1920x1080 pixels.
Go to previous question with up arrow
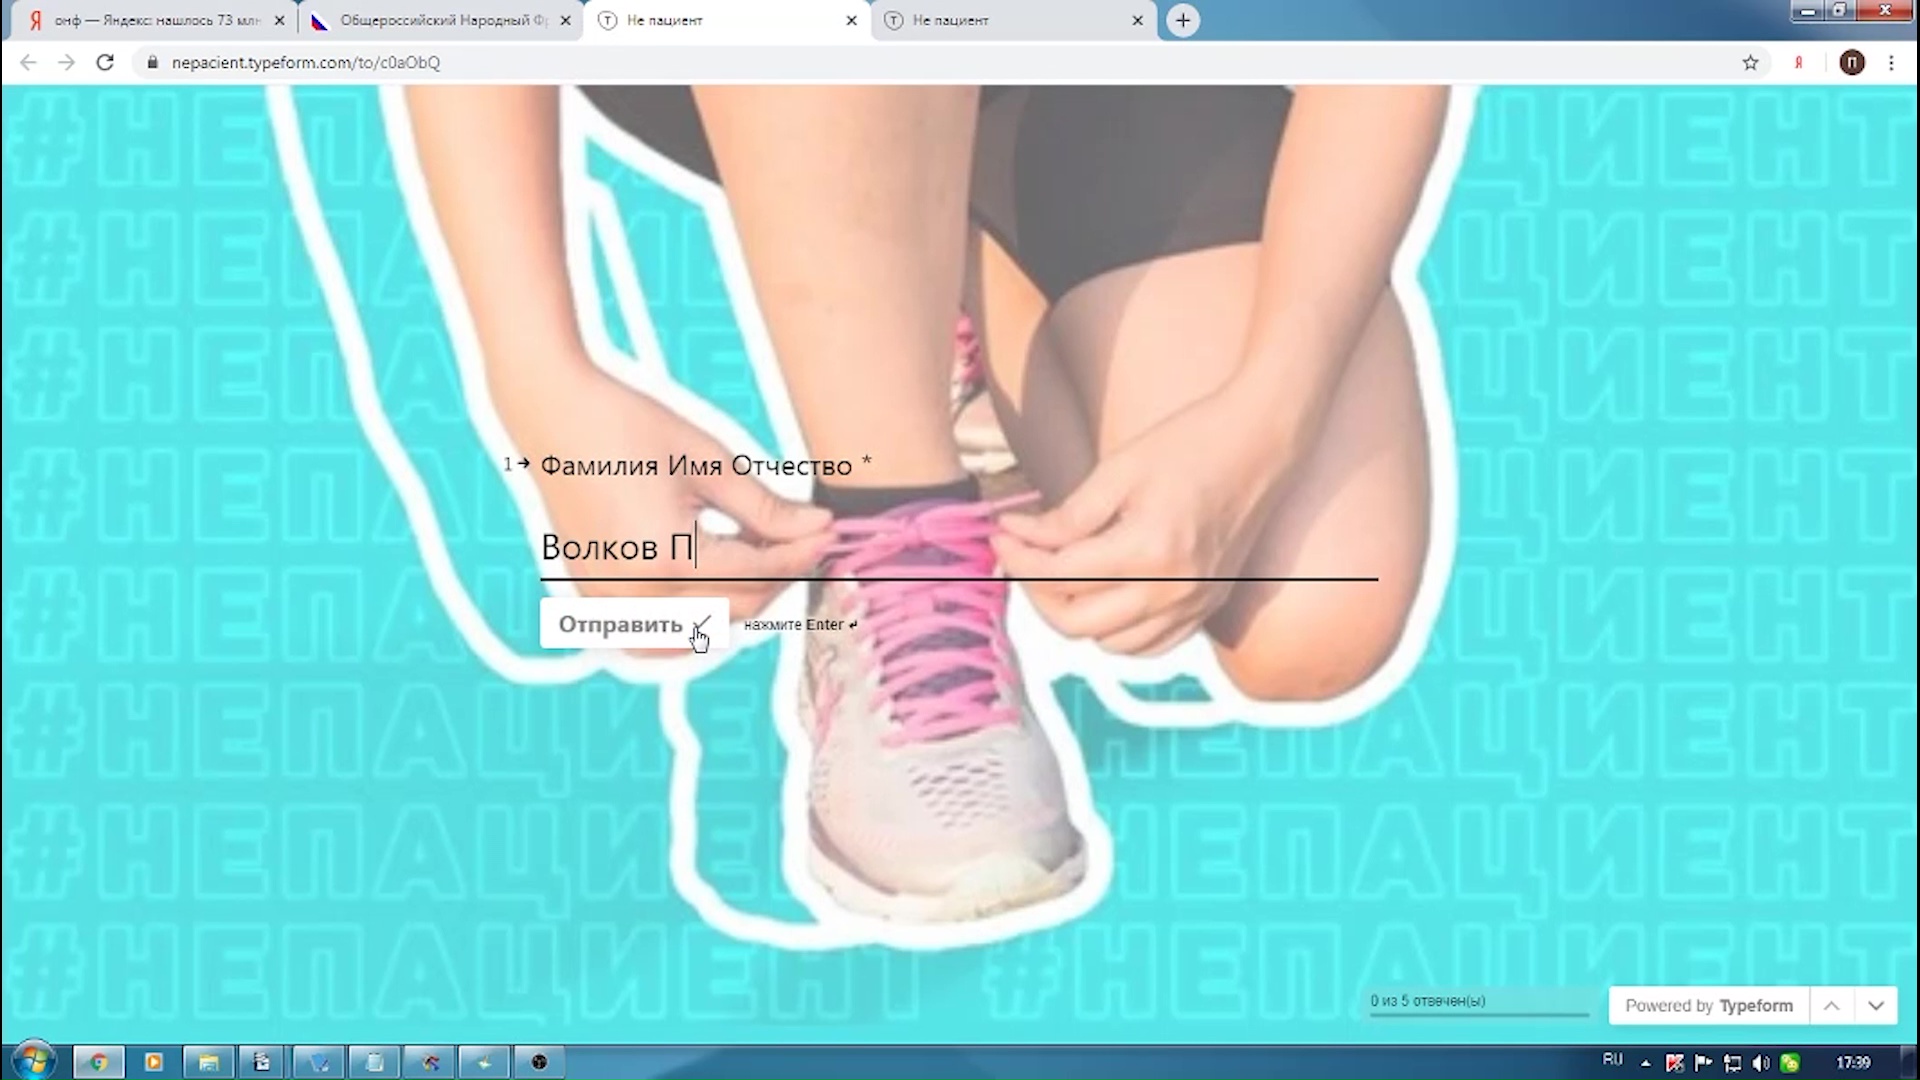pyautogui.click(x=1831, y=1006)
